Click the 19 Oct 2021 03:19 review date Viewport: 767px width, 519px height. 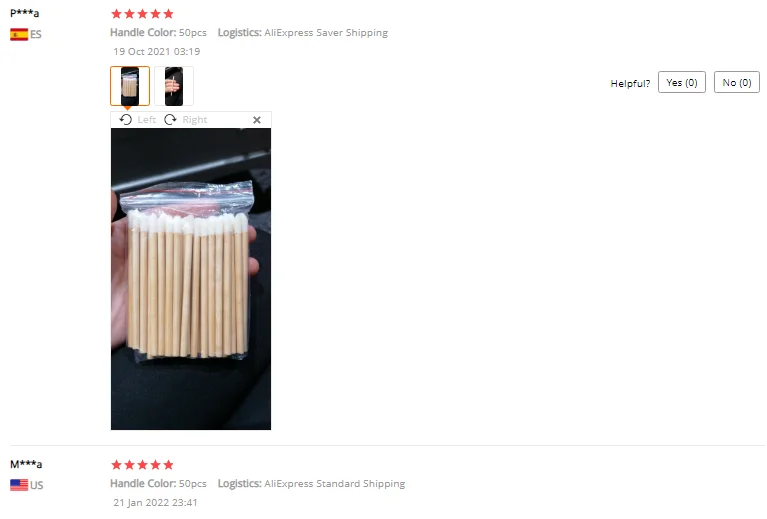tap(157, 51)
